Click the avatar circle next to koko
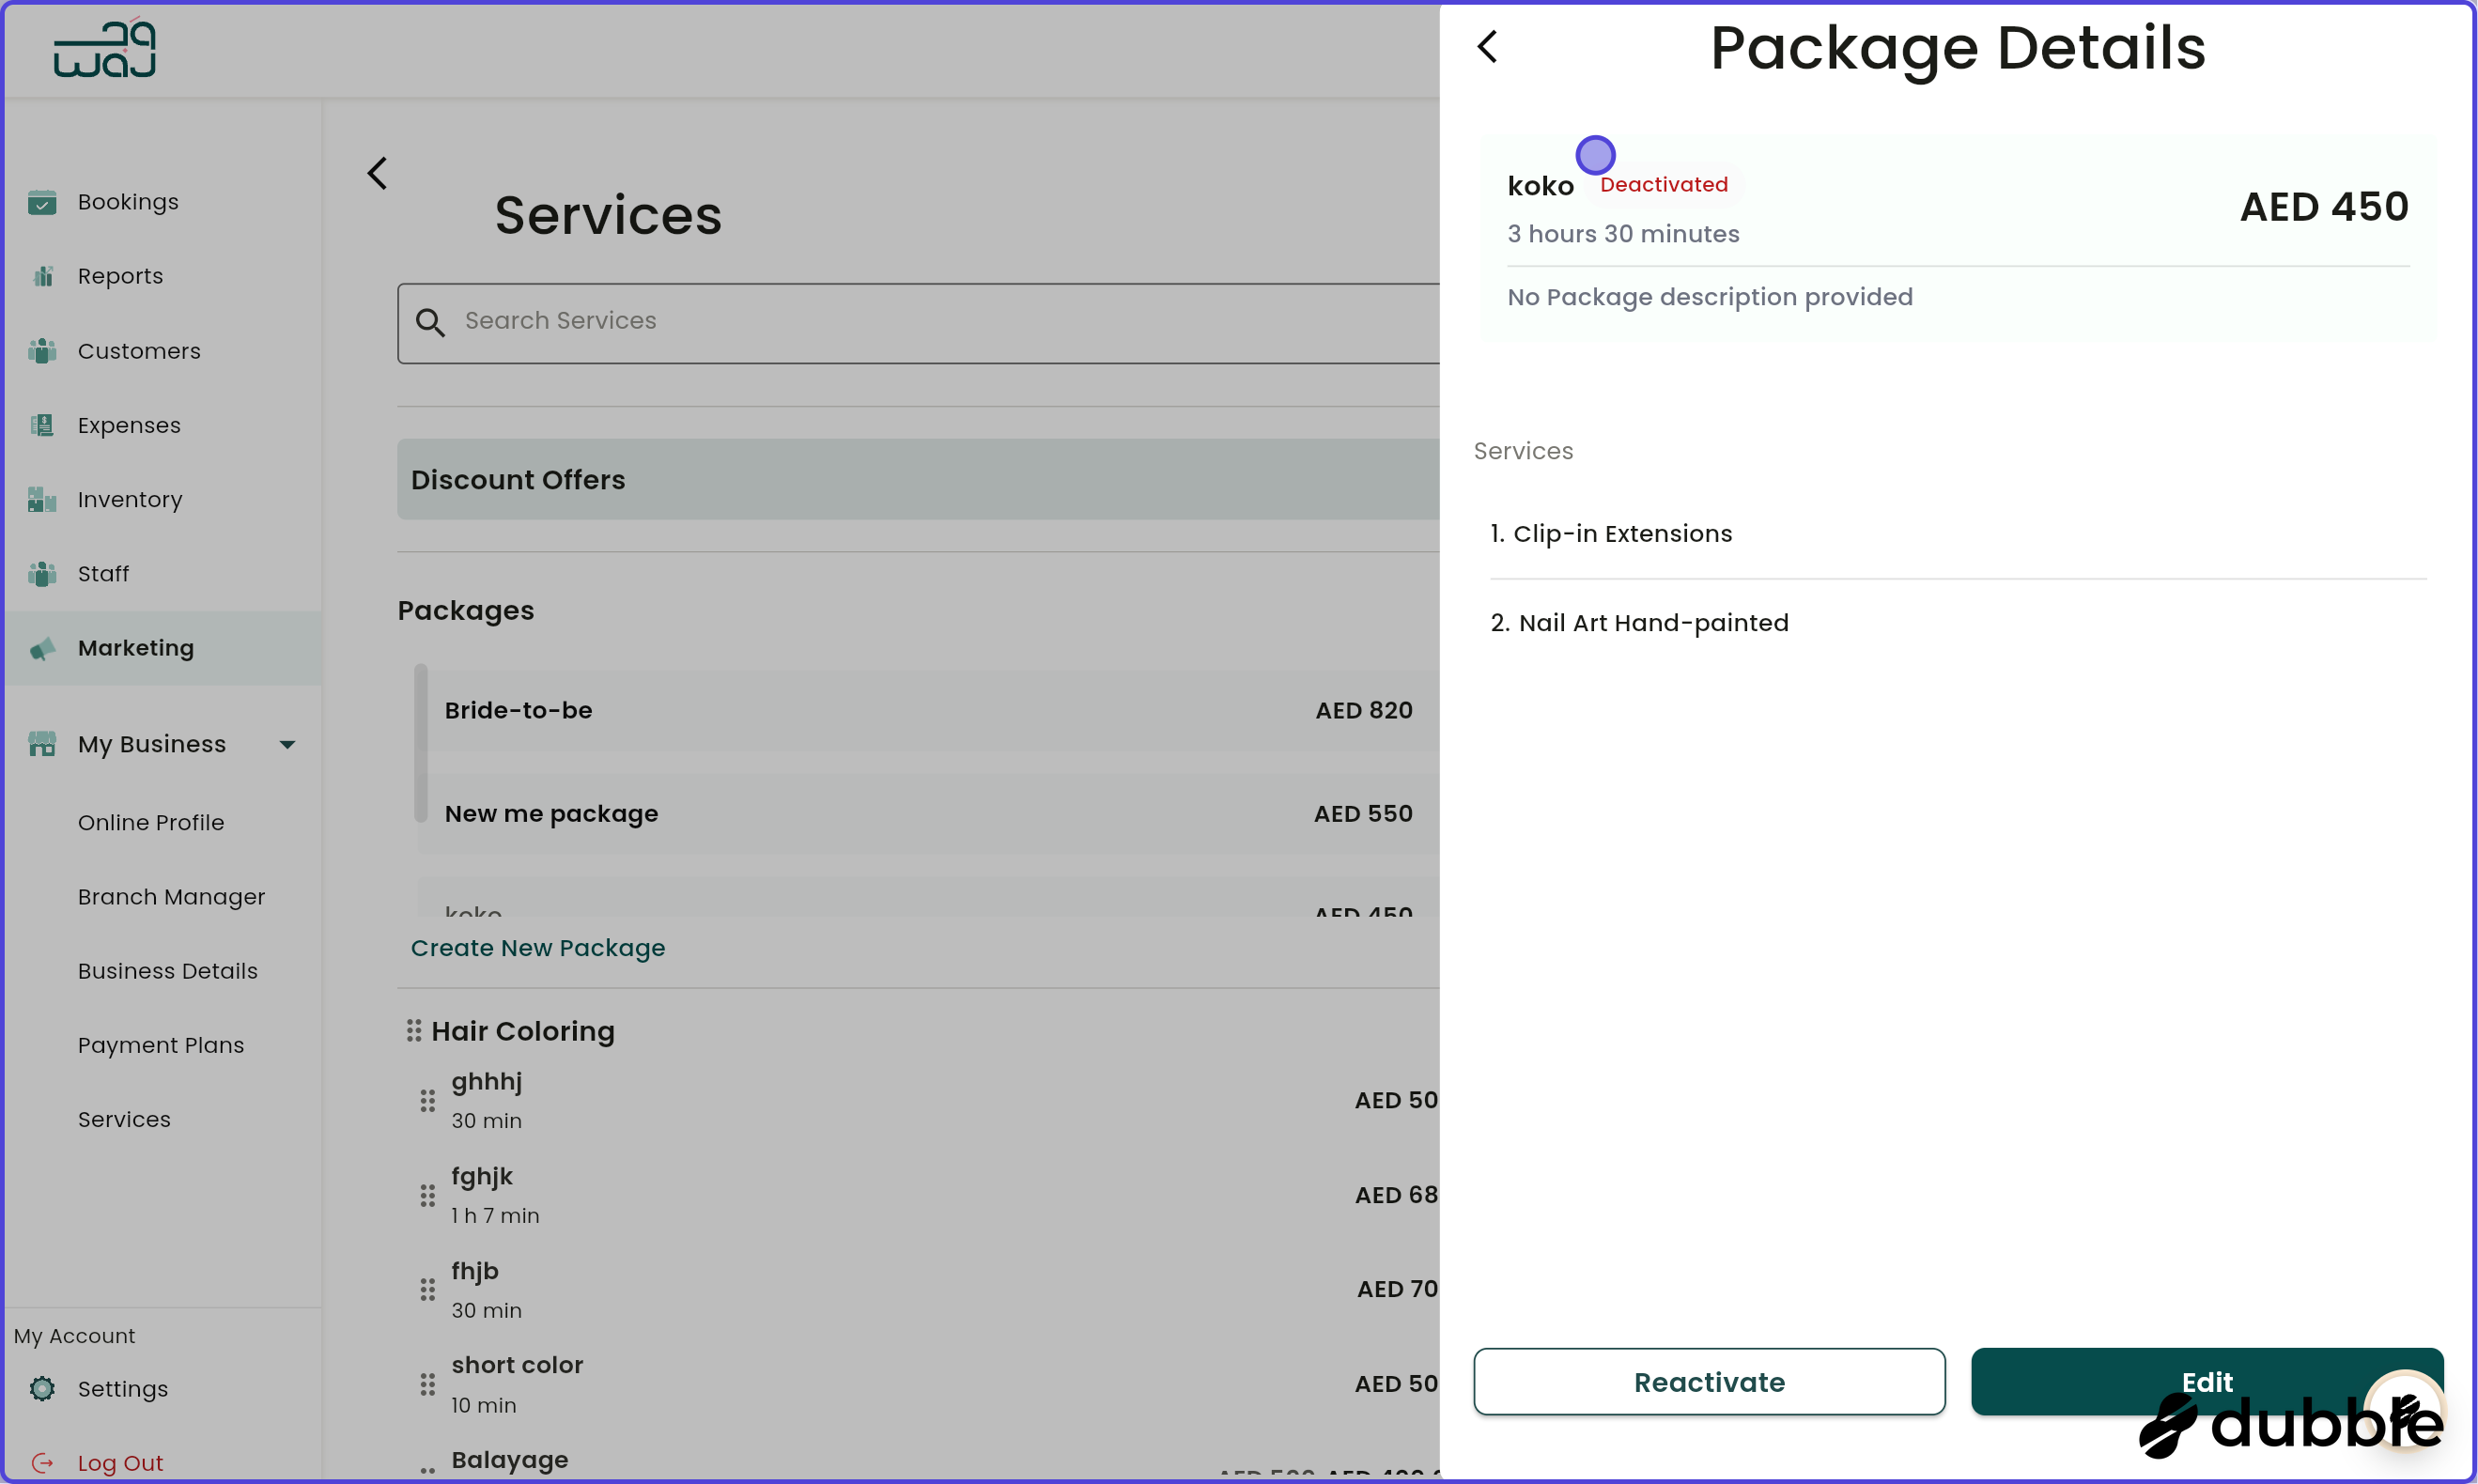This screenshot has height=1484, width=2478. coord(1594,154)
